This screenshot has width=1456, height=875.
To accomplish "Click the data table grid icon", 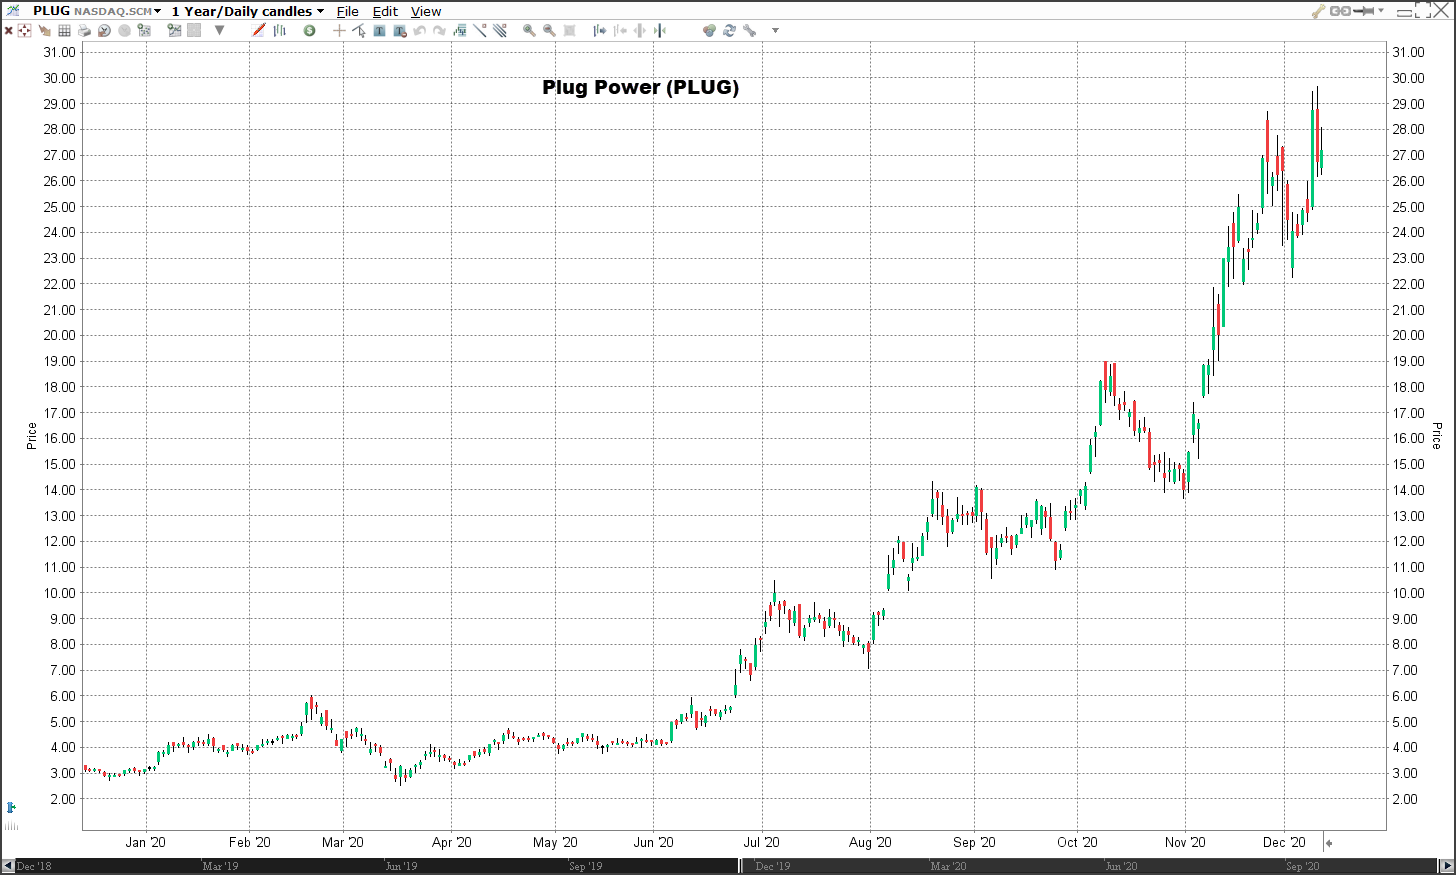I will [64, 31].
